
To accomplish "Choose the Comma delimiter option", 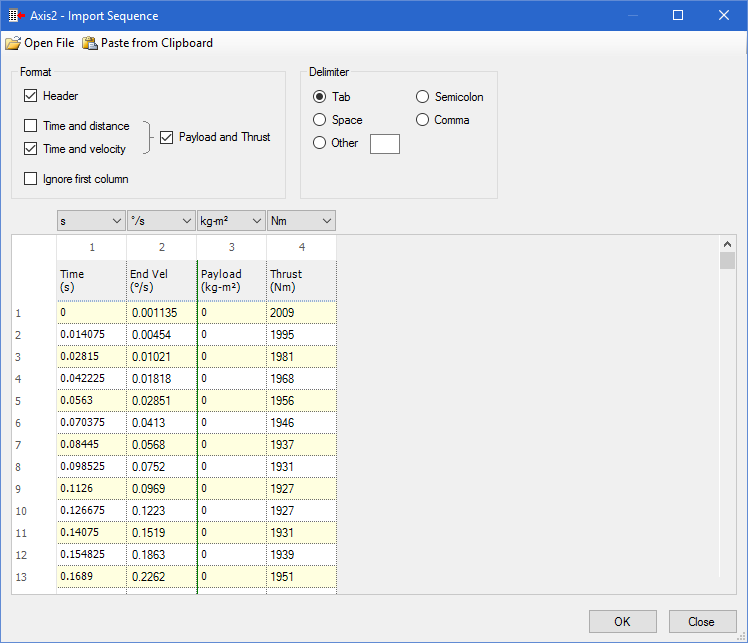I will pos(423,120).
